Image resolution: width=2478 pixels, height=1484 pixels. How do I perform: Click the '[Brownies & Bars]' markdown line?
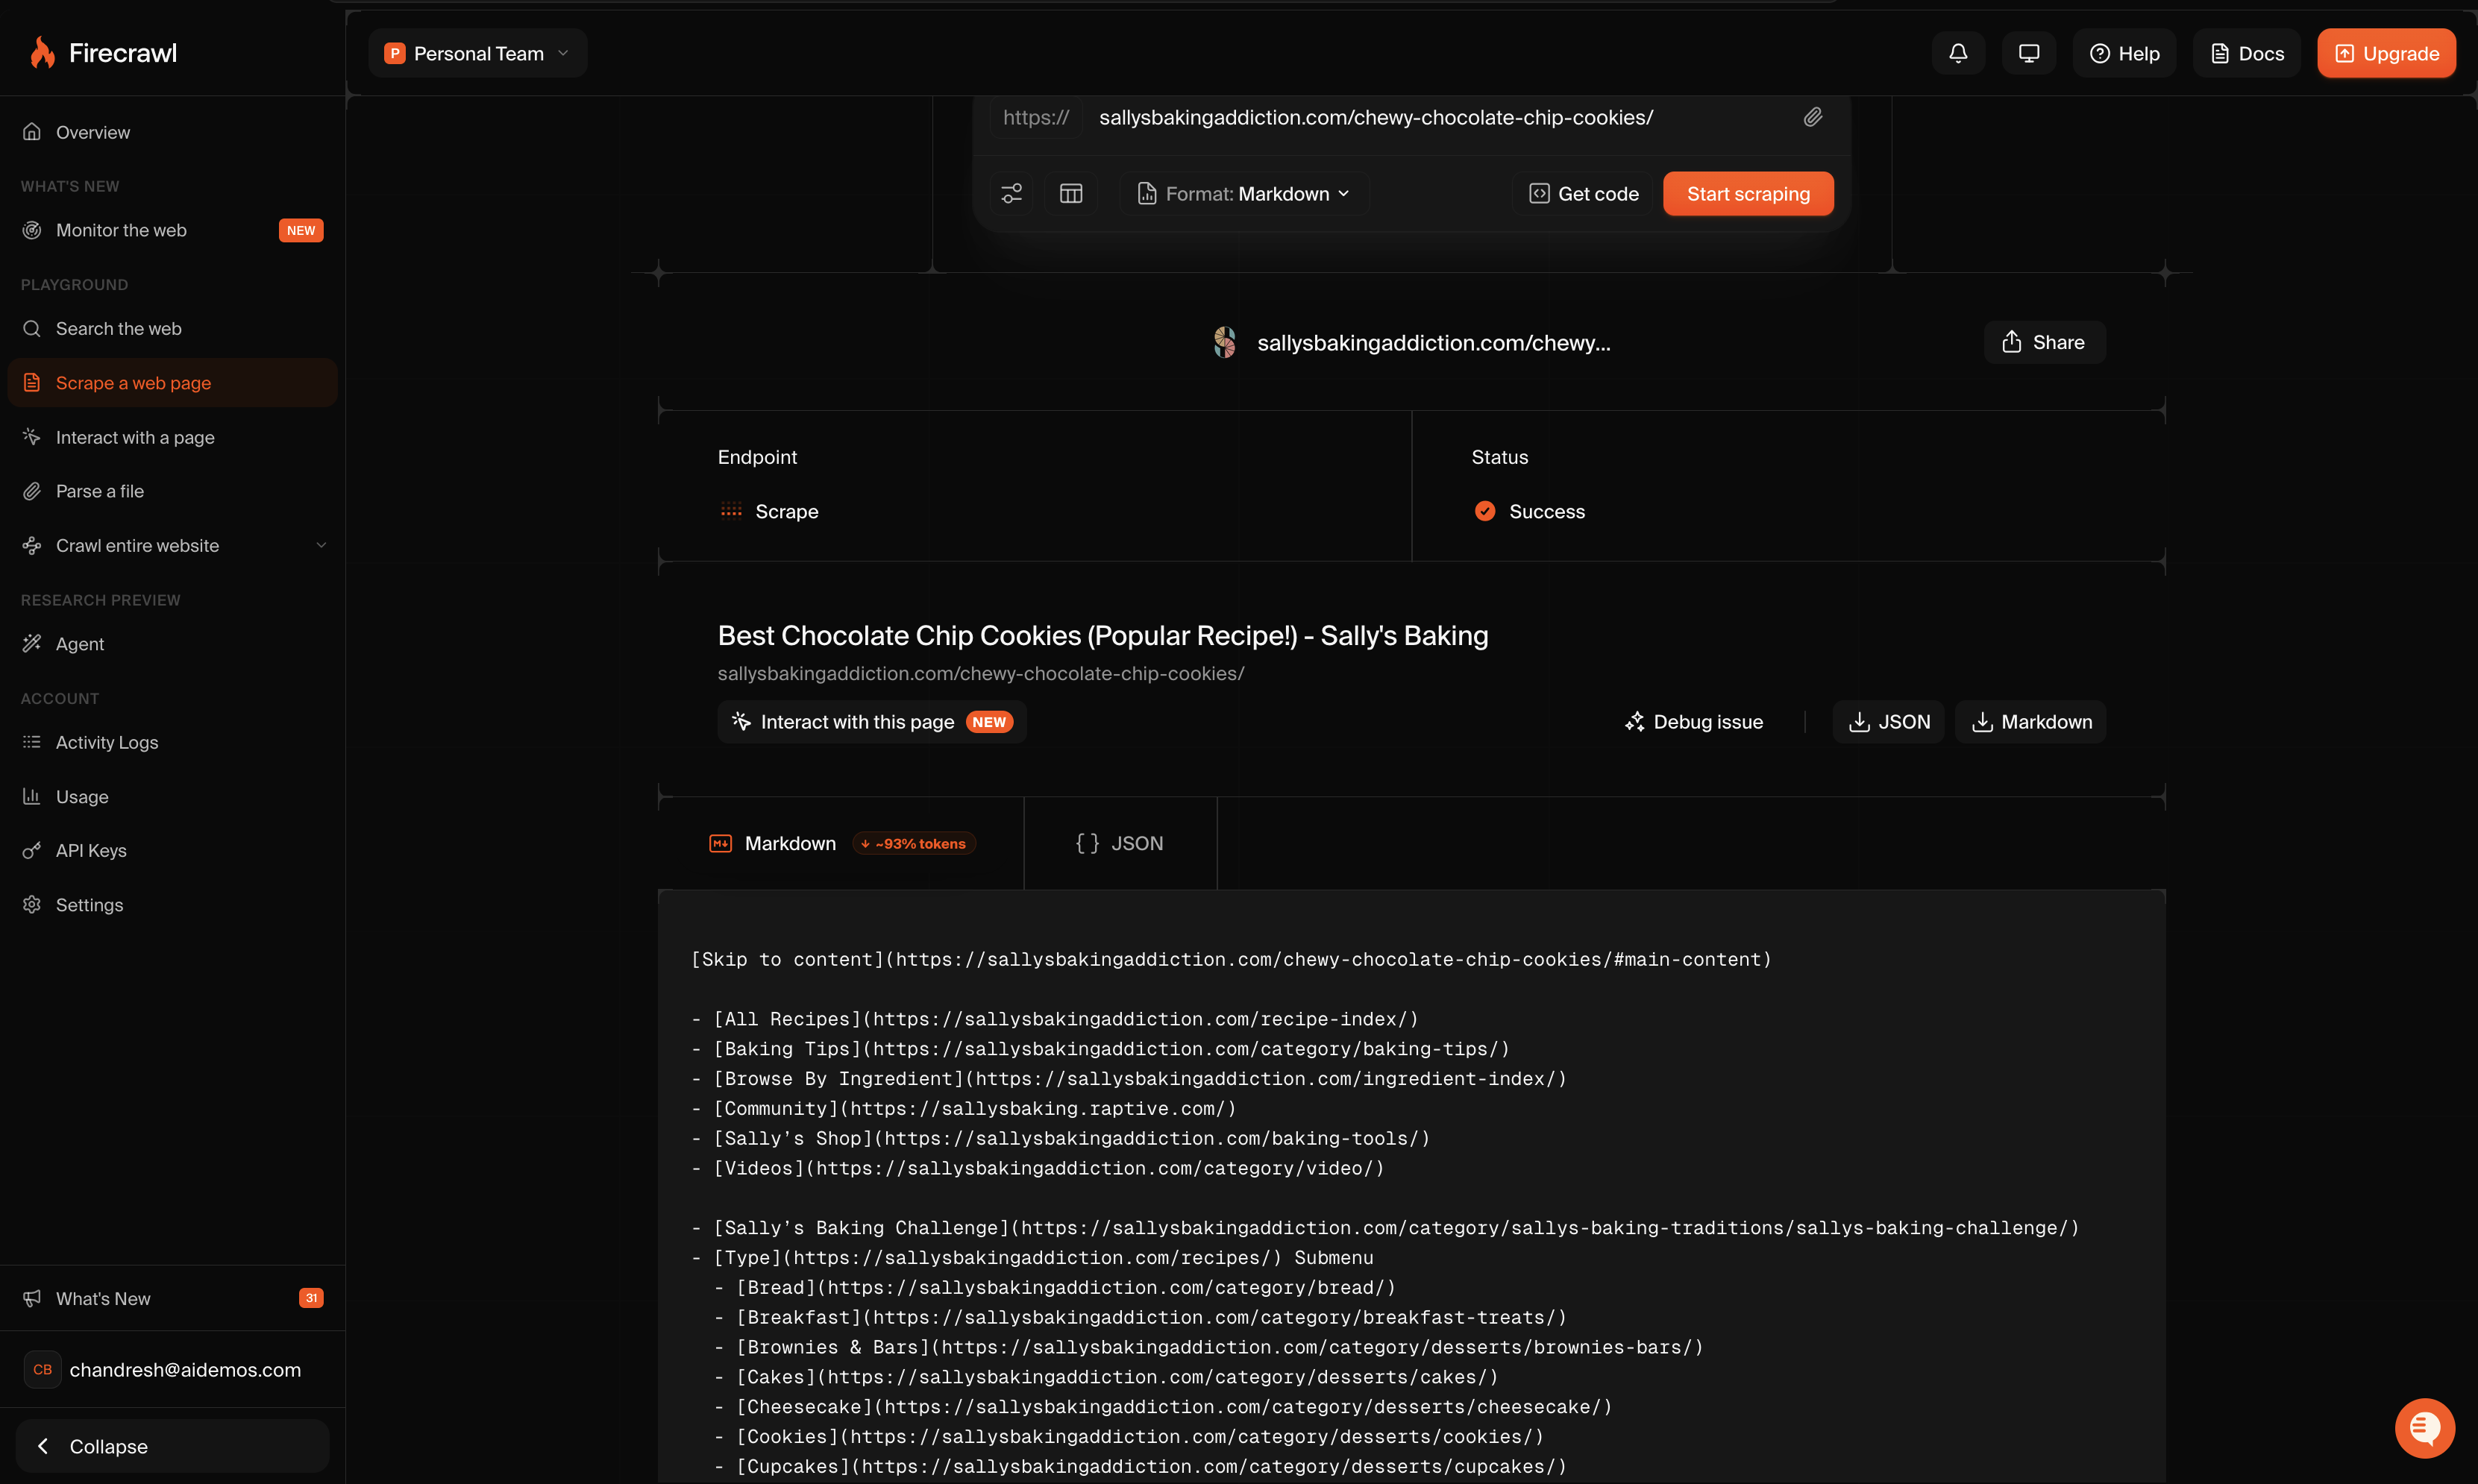(x=1209, y=1347)
